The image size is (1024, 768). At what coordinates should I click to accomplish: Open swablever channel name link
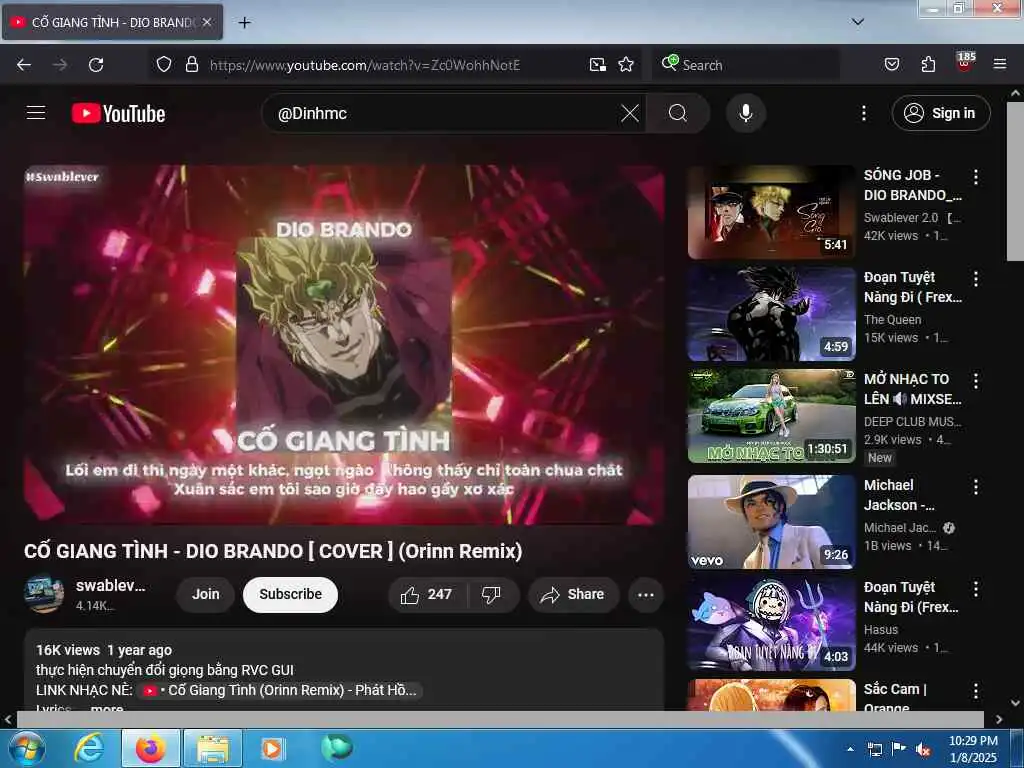[x=110, y=586]
